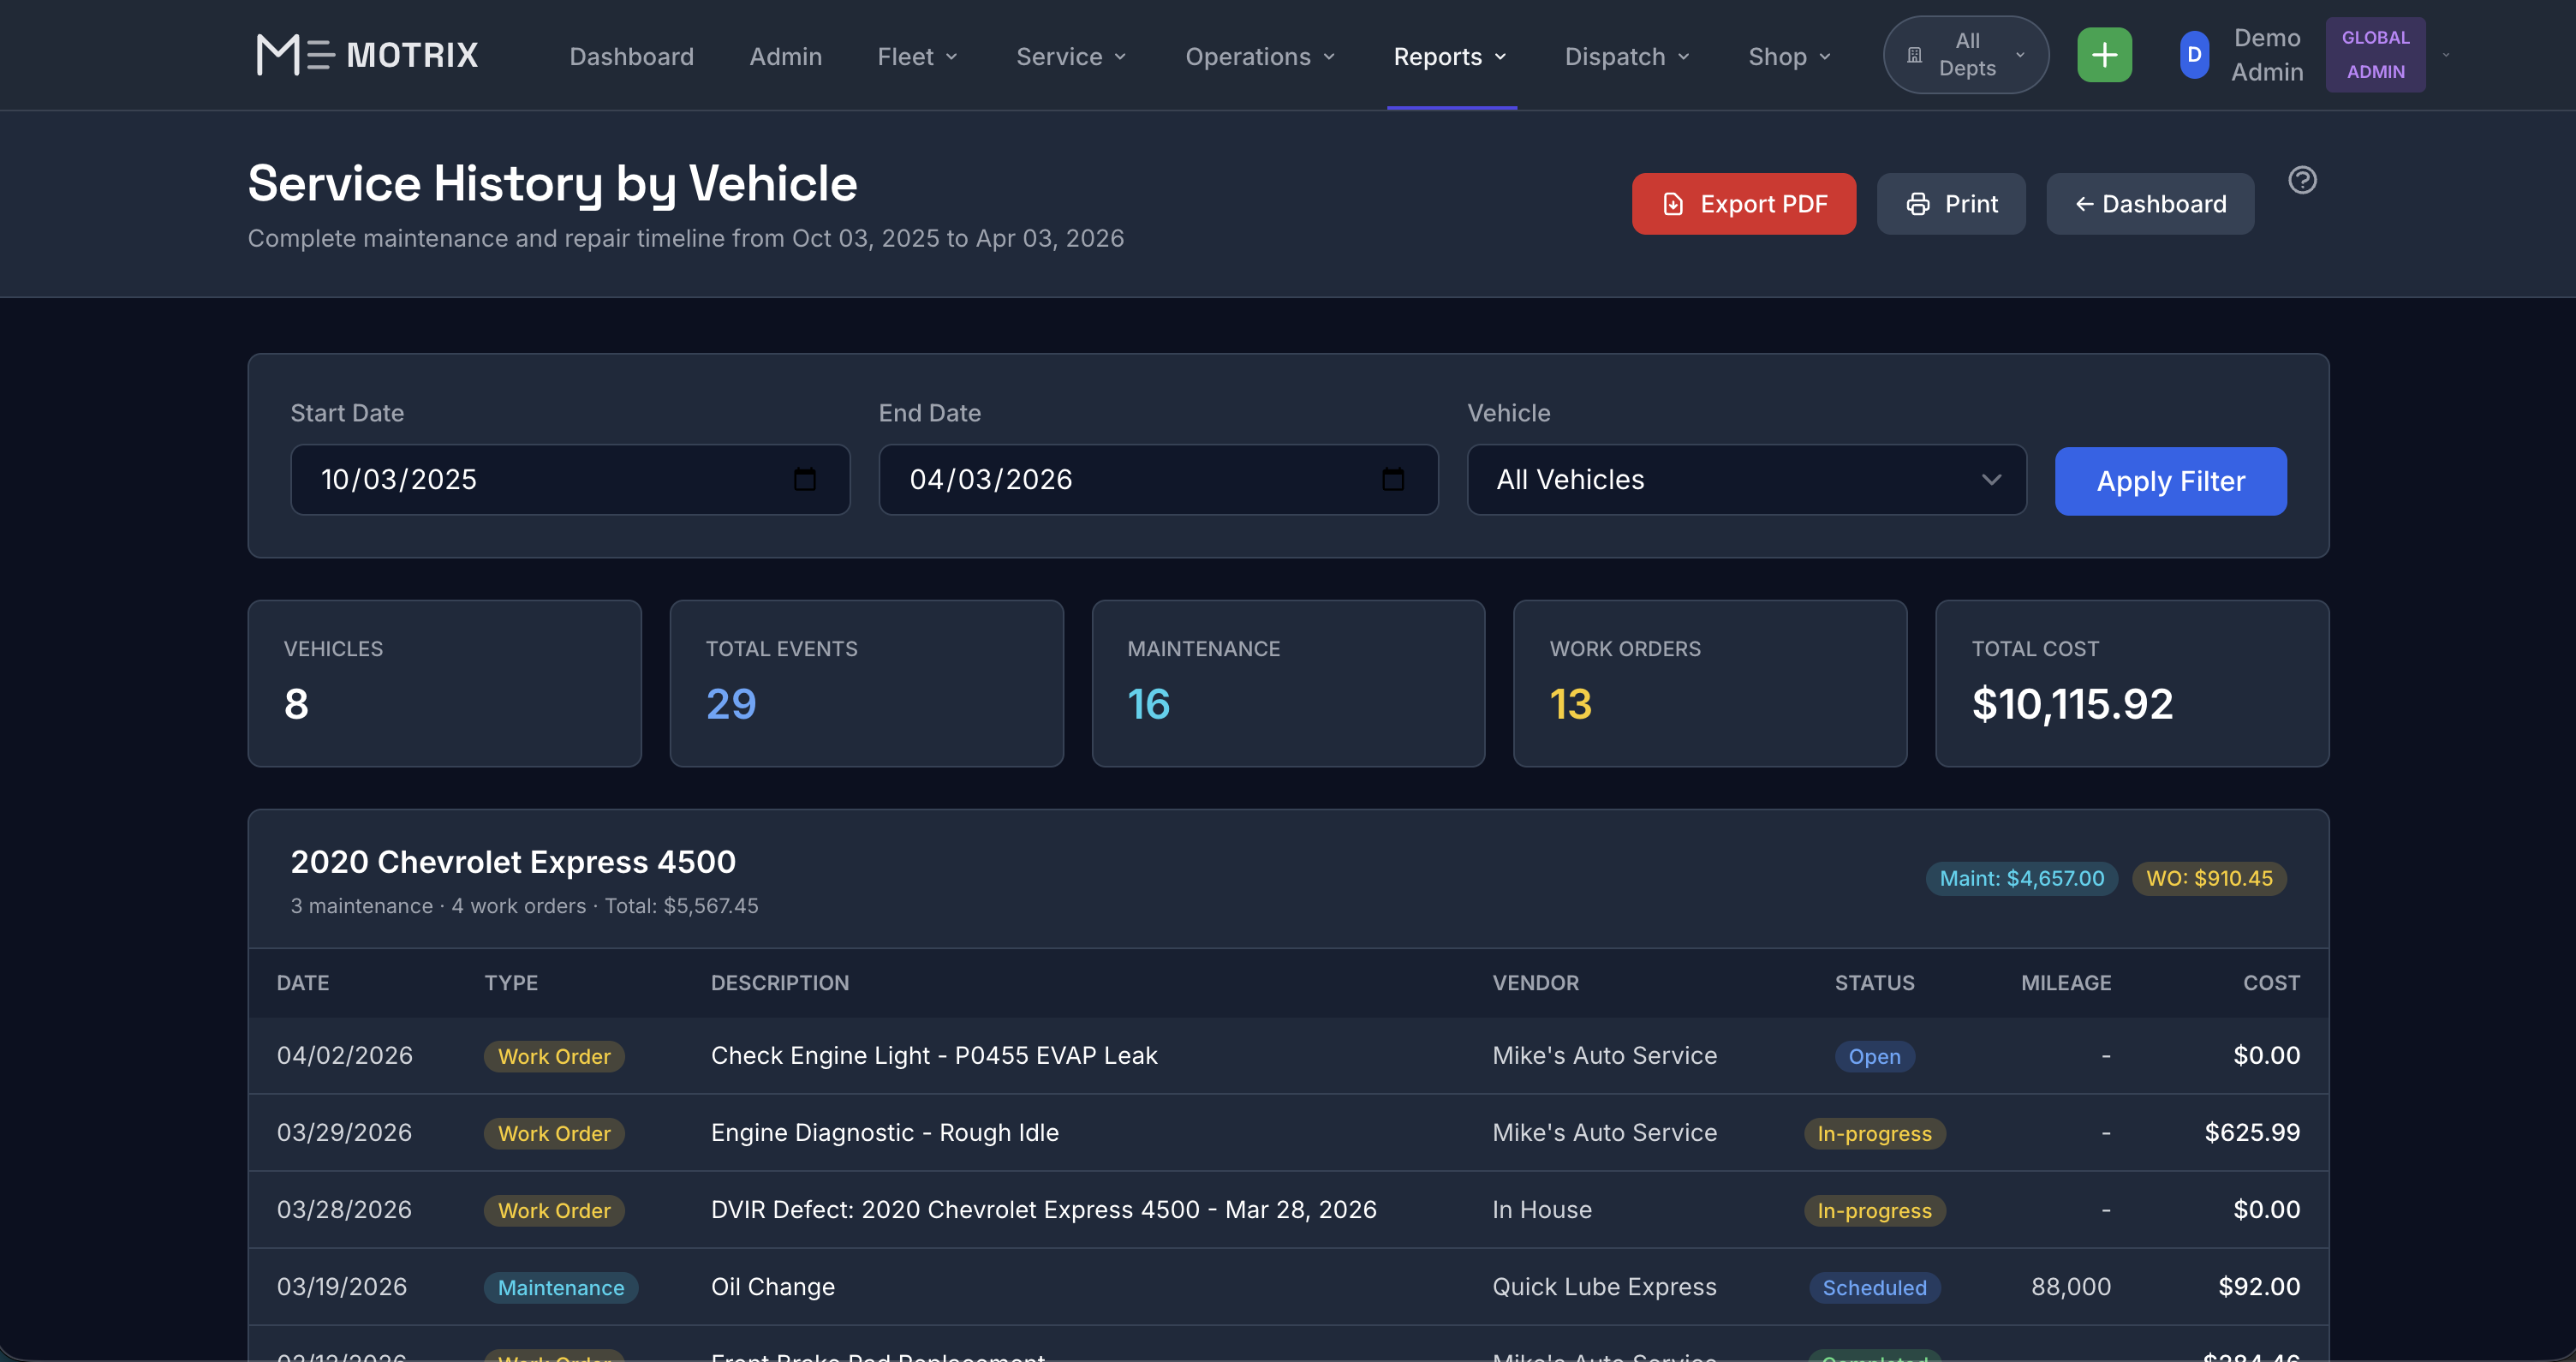Click the Global Admin role badge

click(2375, 55)
